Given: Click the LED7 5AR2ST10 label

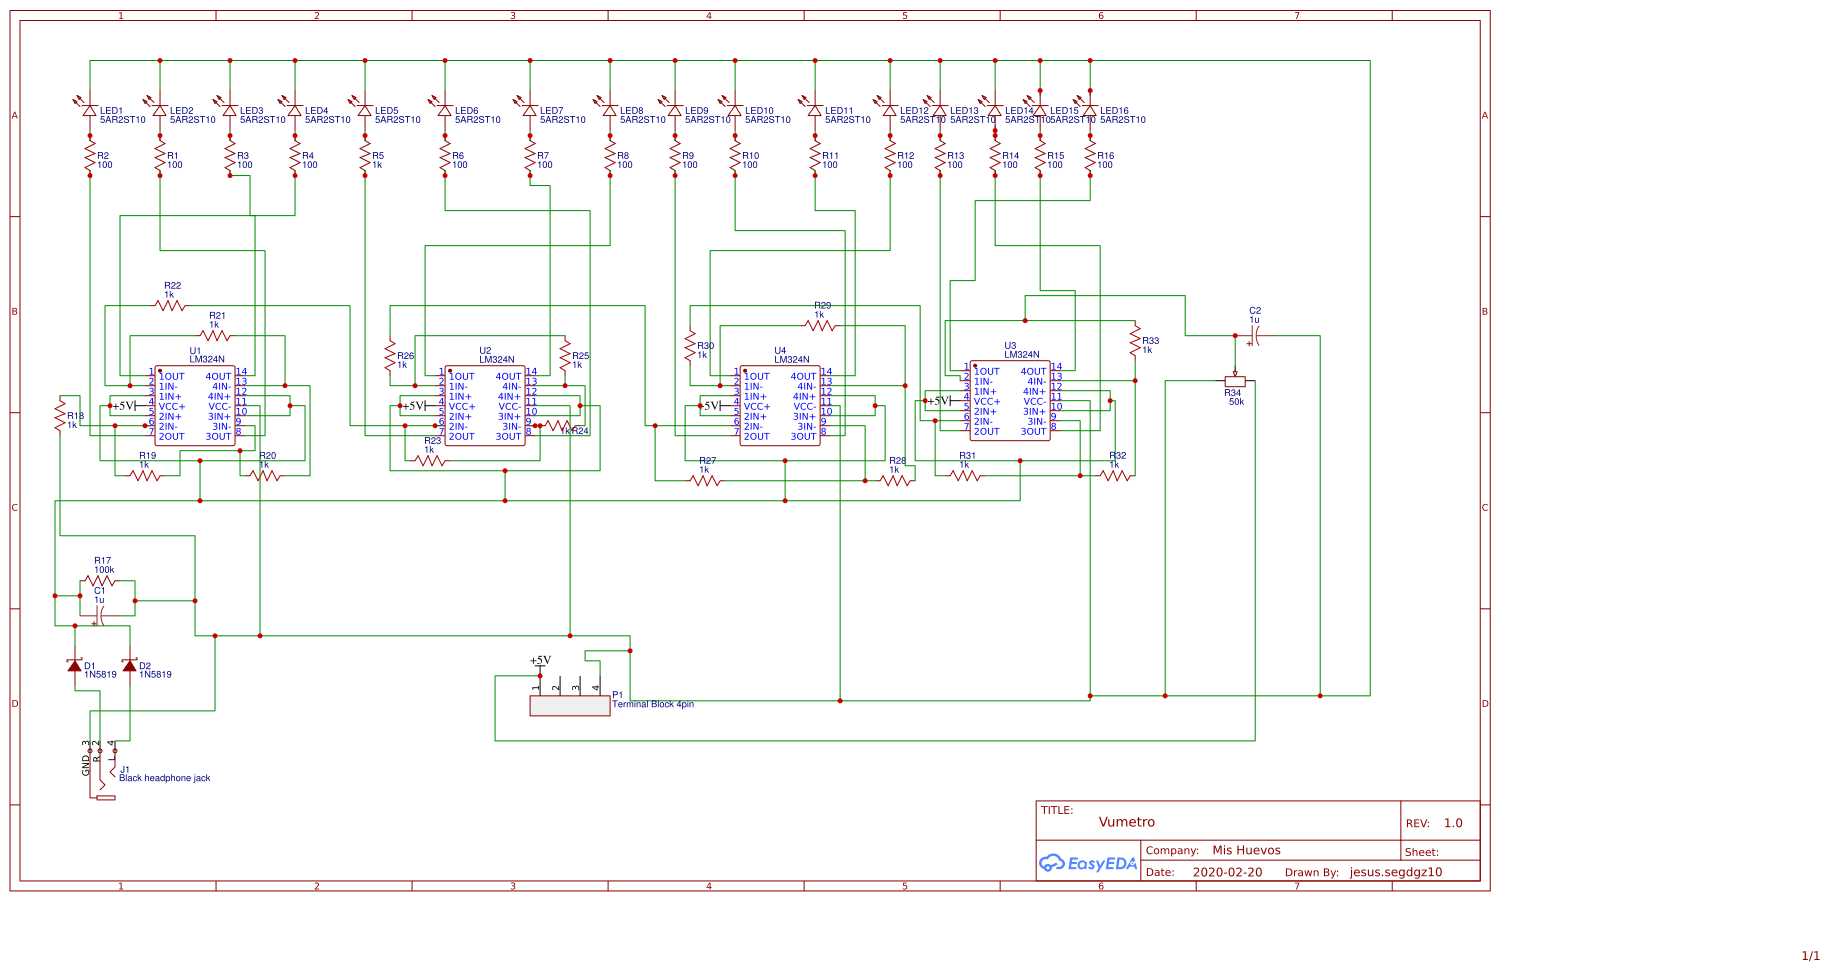Looking at the screenshot, I should coord(563,115).
